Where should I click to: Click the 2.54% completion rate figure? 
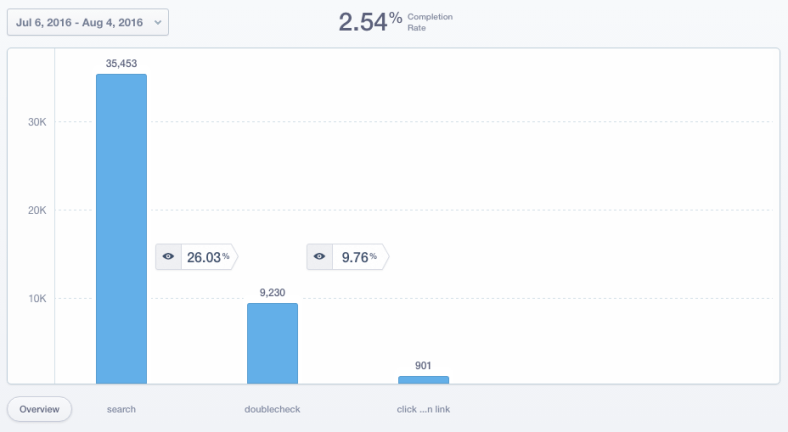click(368, 22)
